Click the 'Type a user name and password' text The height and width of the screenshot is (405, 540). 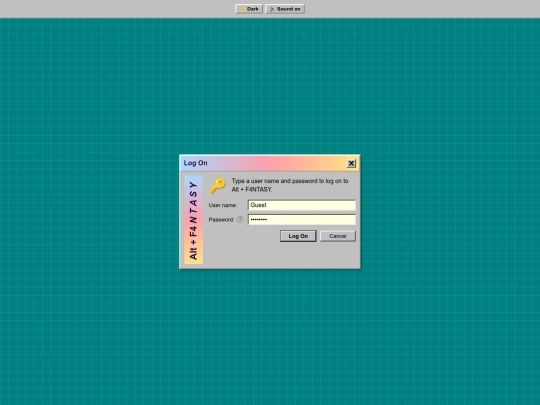pyautogui.click(x=290, y=185)
